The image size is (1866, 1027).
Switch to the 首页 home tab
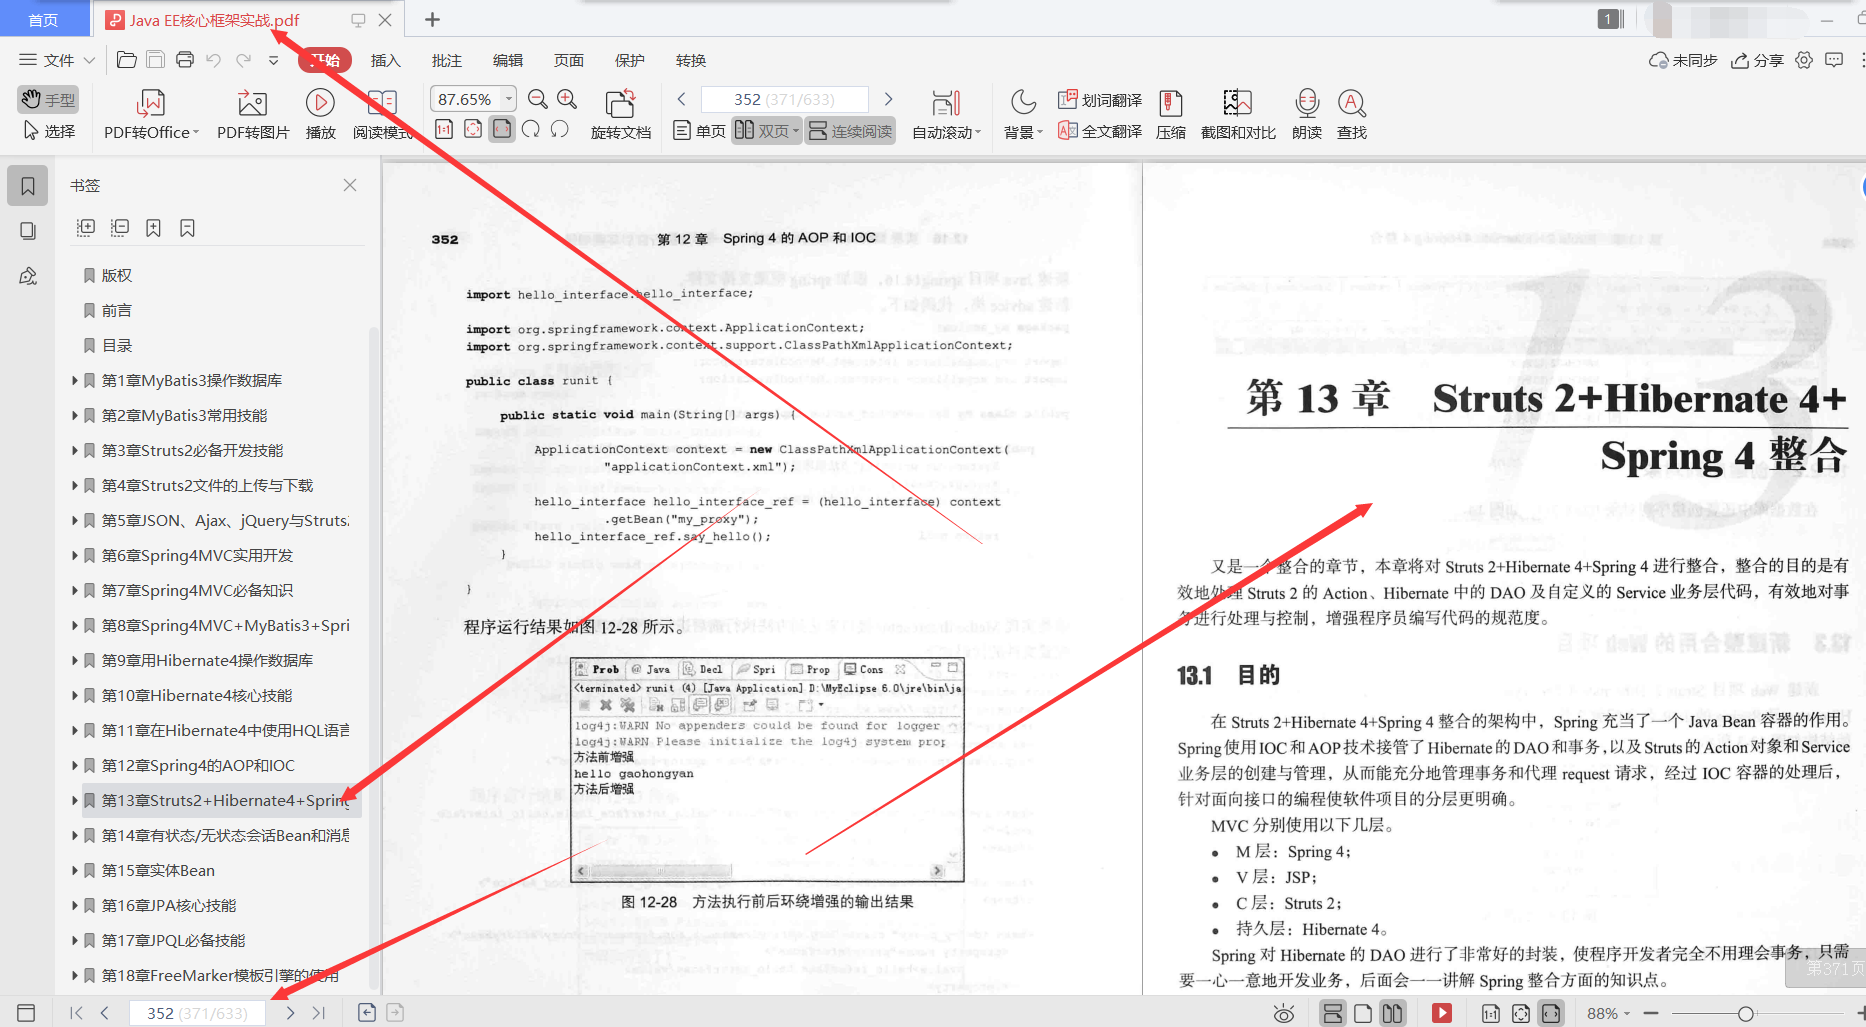[x=43, y=20]
